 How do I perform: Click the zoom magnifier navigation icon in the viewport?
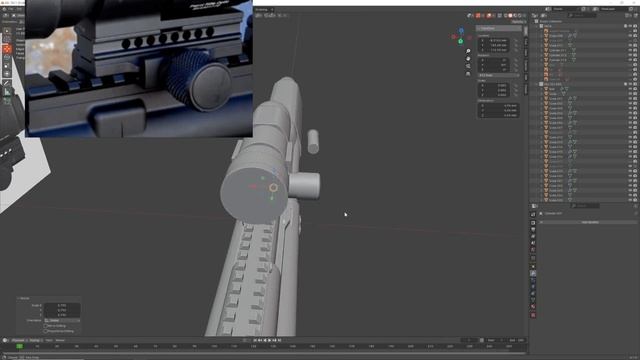point(468,51)
